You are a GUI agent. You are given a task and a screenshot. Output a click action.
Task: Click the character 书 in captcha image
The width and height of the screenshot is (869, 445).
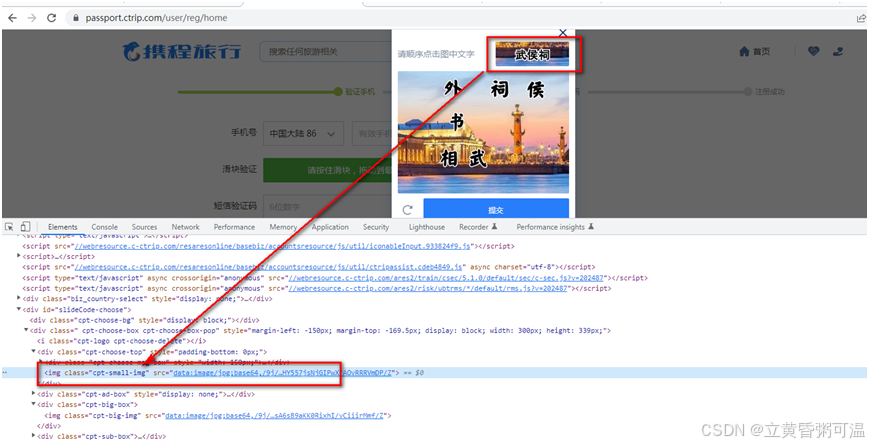[x=457, y=121]
